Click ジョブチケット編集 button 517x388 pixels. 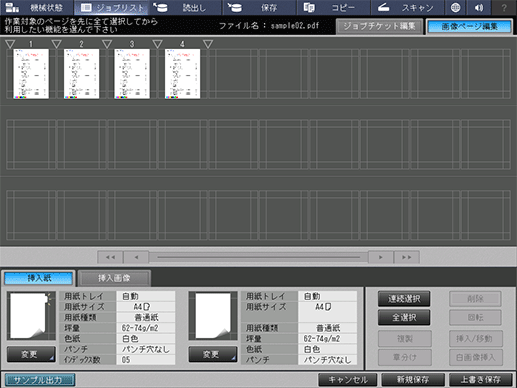coord(379,26)
